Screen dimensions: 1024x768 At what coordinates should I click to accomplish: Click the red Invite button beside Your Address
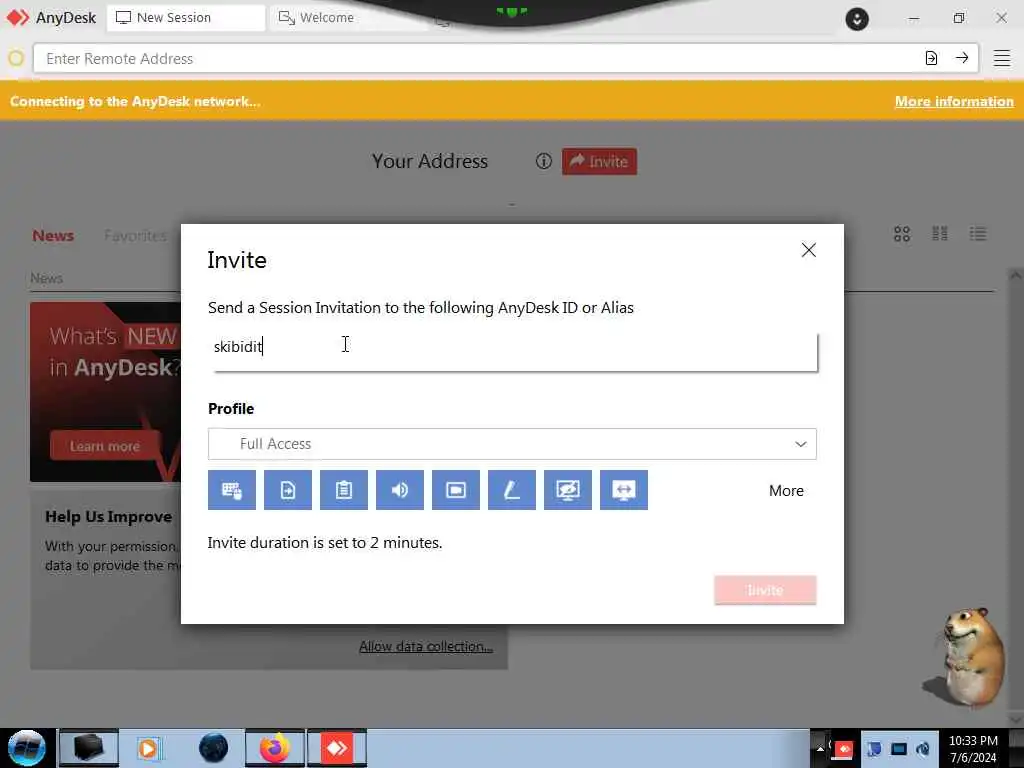pyautogui.click(x=600, y=161)
